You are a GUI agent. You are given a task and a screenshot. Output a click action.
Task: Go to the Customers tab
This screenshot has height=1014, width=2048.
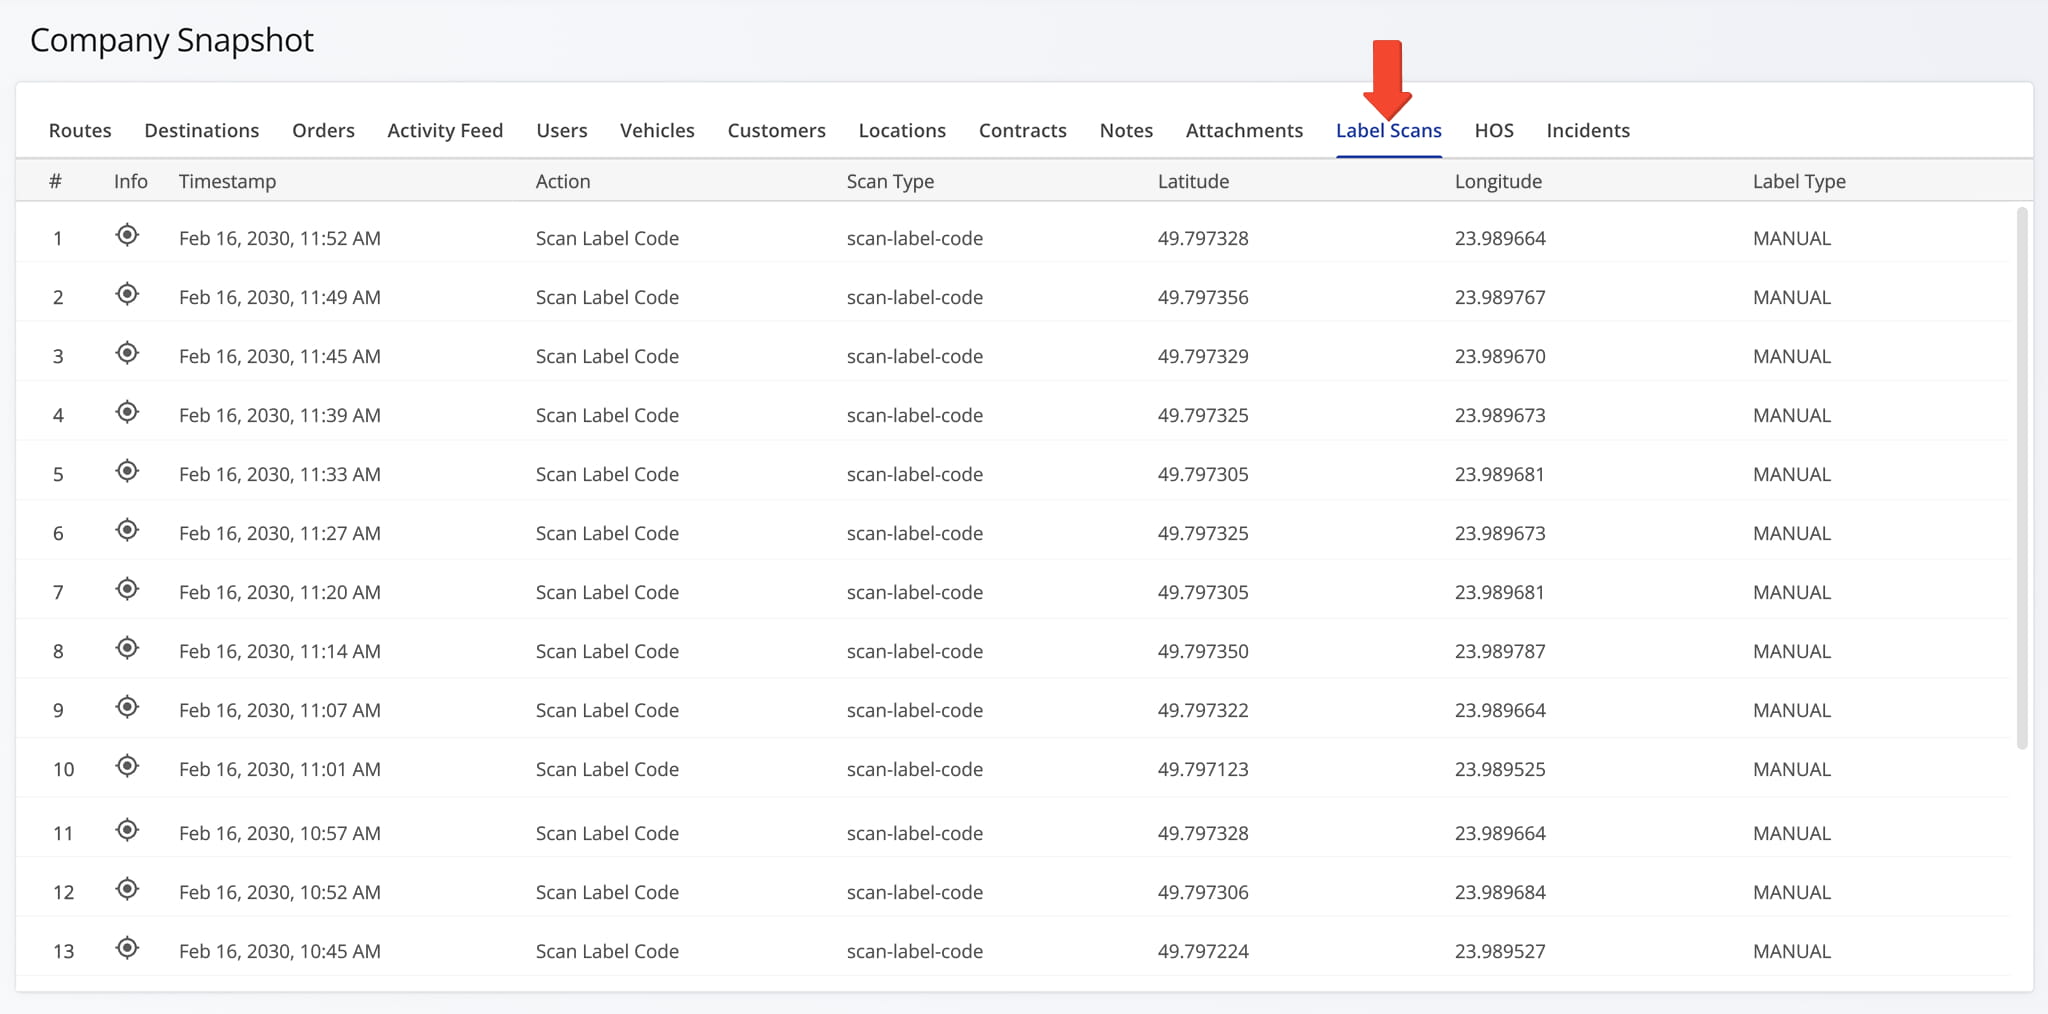click(777, 130)
